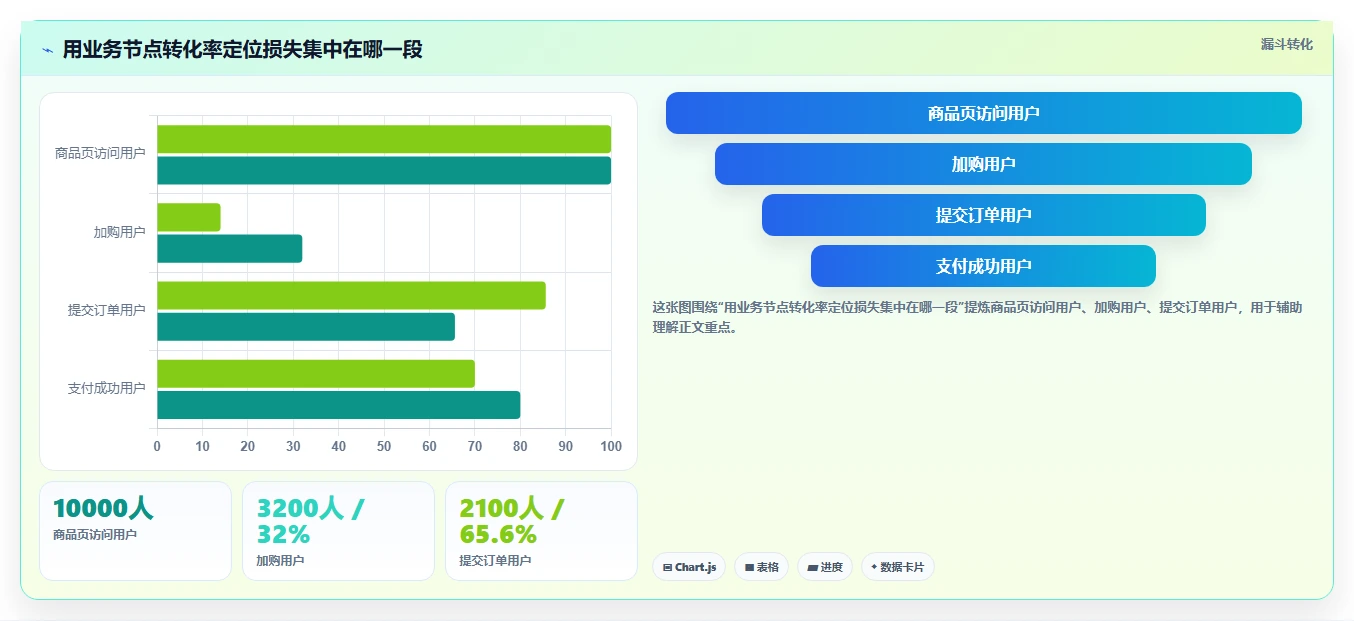The height and width of the screenshot is (621, 1354).
Task: Click the chart y-axis label 加购用户
Action: [x=120, y=232]
